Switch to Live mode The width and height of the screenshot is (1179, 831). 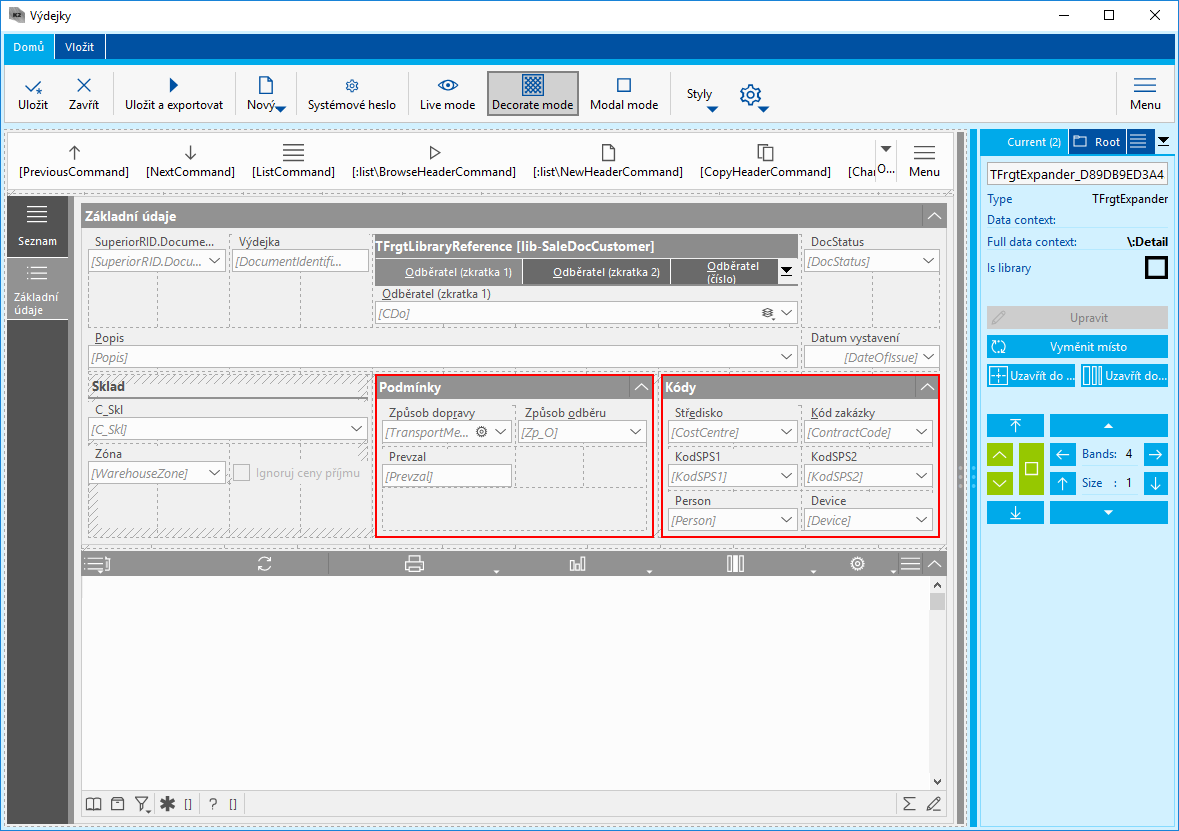(447, 93)
